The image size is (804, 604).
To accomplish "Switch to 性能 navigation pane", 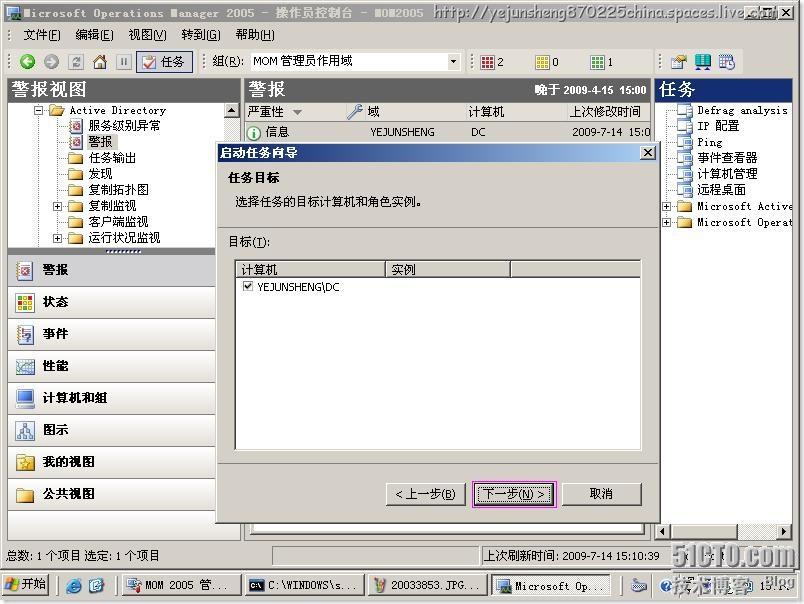I will (x=112, y=366).
